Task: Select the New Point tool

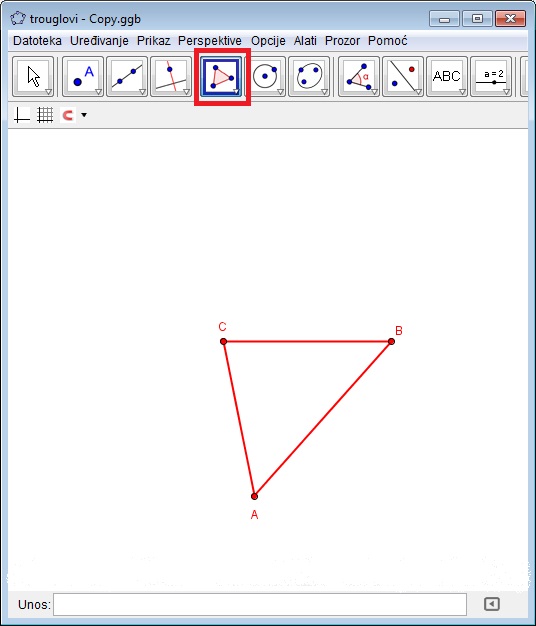Action: click(83, 77)
